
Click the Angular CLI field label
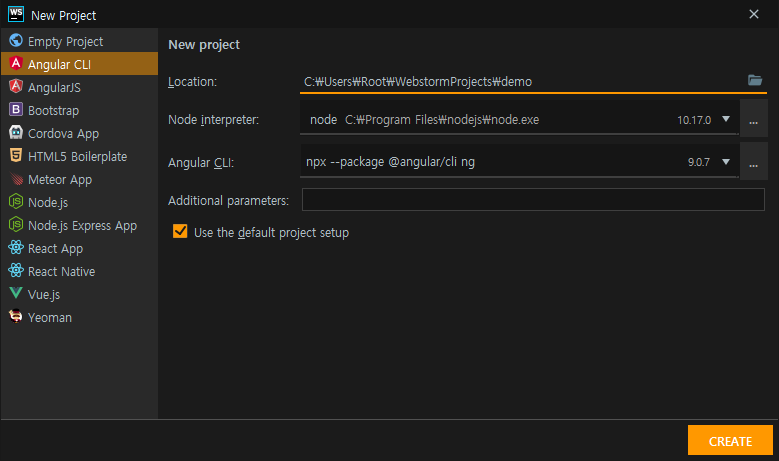click(x=201, y=162)
